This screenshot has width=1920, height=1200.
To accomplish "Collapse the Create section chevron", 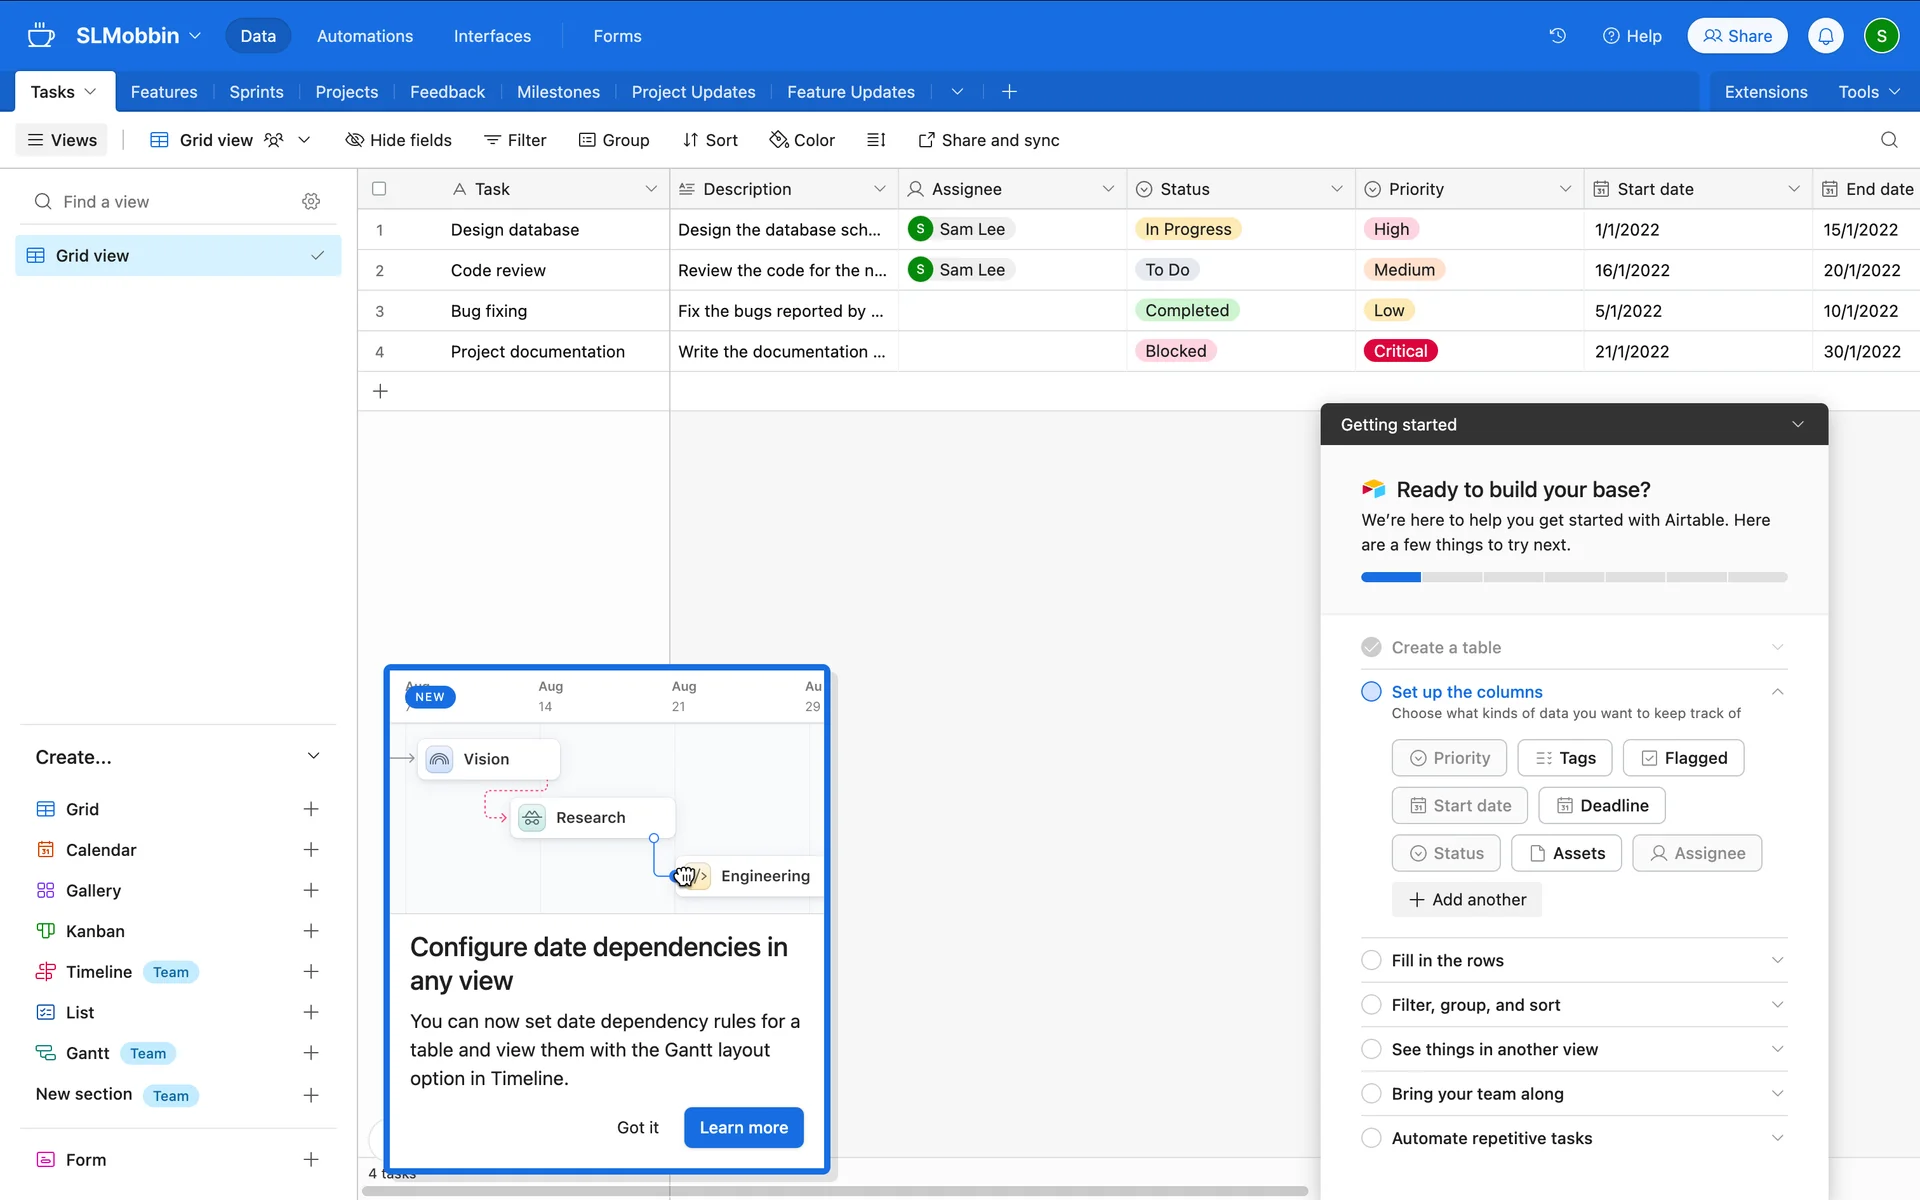I will (x=313, y=757).
